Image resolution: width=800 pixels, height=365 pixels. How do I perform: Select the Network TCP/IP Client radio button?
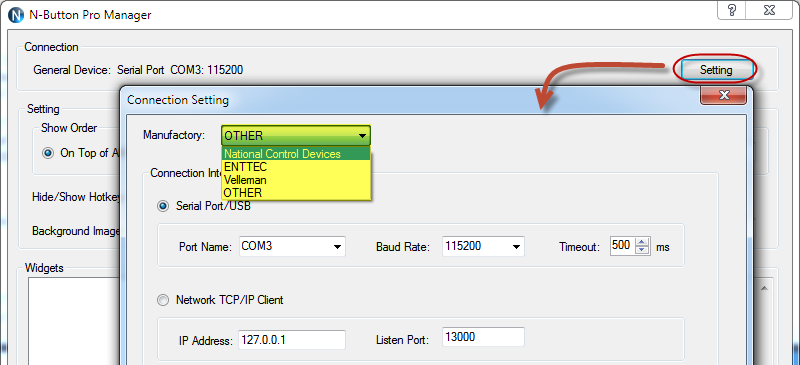(x=163, y=300)
